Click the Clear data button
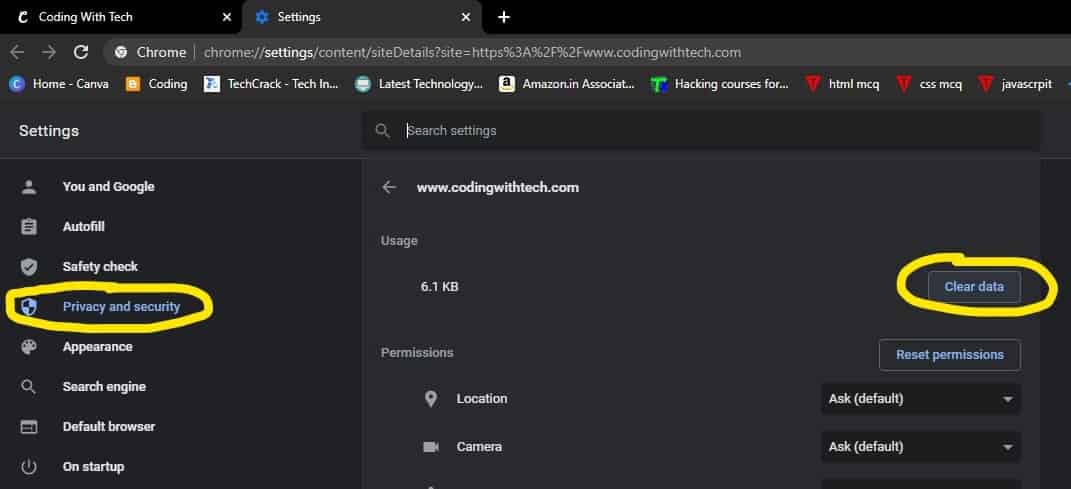 pos(974,287)
